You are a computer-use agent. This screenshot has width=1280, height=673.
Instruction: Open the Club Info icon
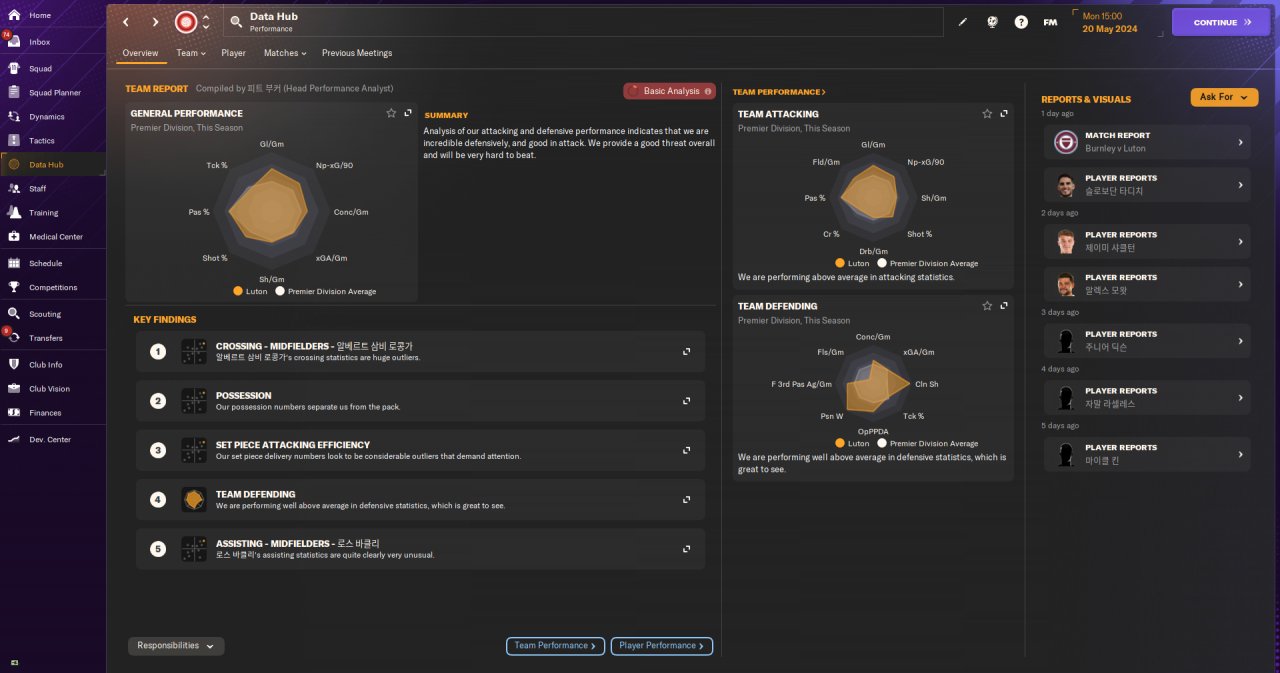(x=14, y=365)
